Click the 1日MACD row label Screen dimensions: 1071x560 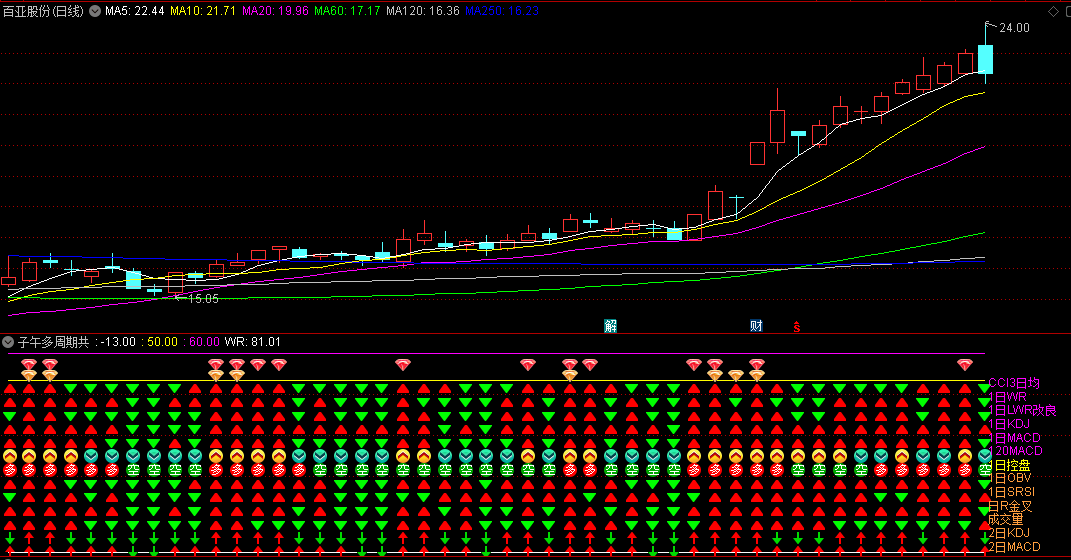tap(1014, 438)
